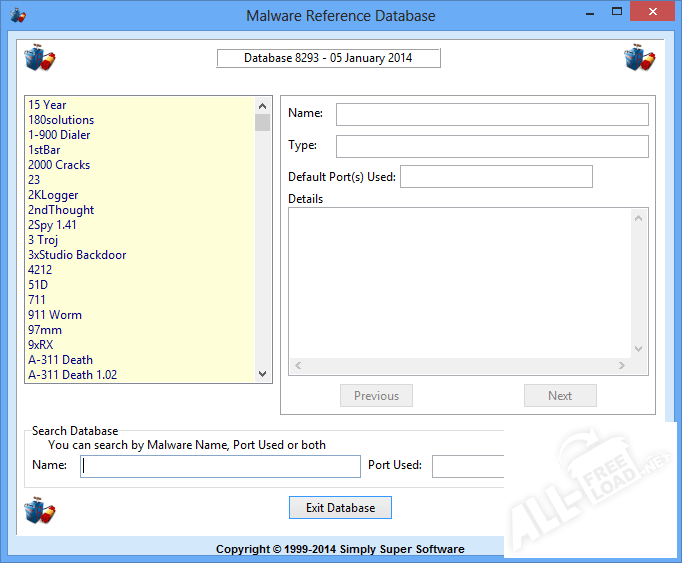This screenshot has width=682, height=563.
Task: Click the Exit Database button
Action: pos(340,508)
